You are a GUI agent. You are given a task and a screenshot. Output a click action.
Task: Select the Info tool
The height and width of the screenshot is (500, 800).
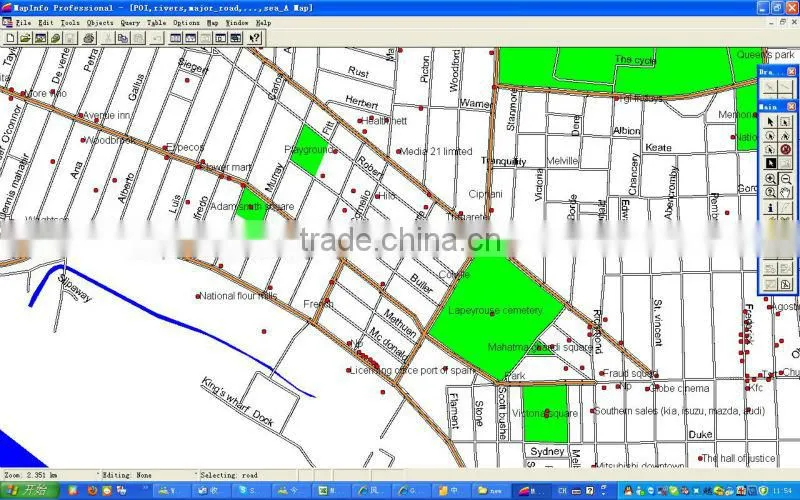(770, 208)
